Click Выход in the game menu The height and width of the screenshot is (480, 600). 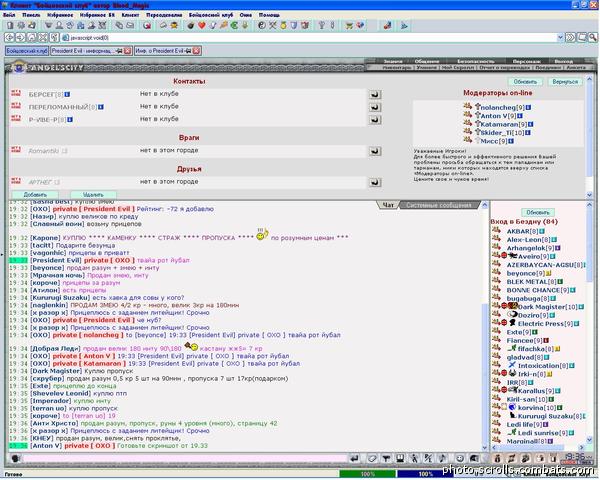coord(563,61)
